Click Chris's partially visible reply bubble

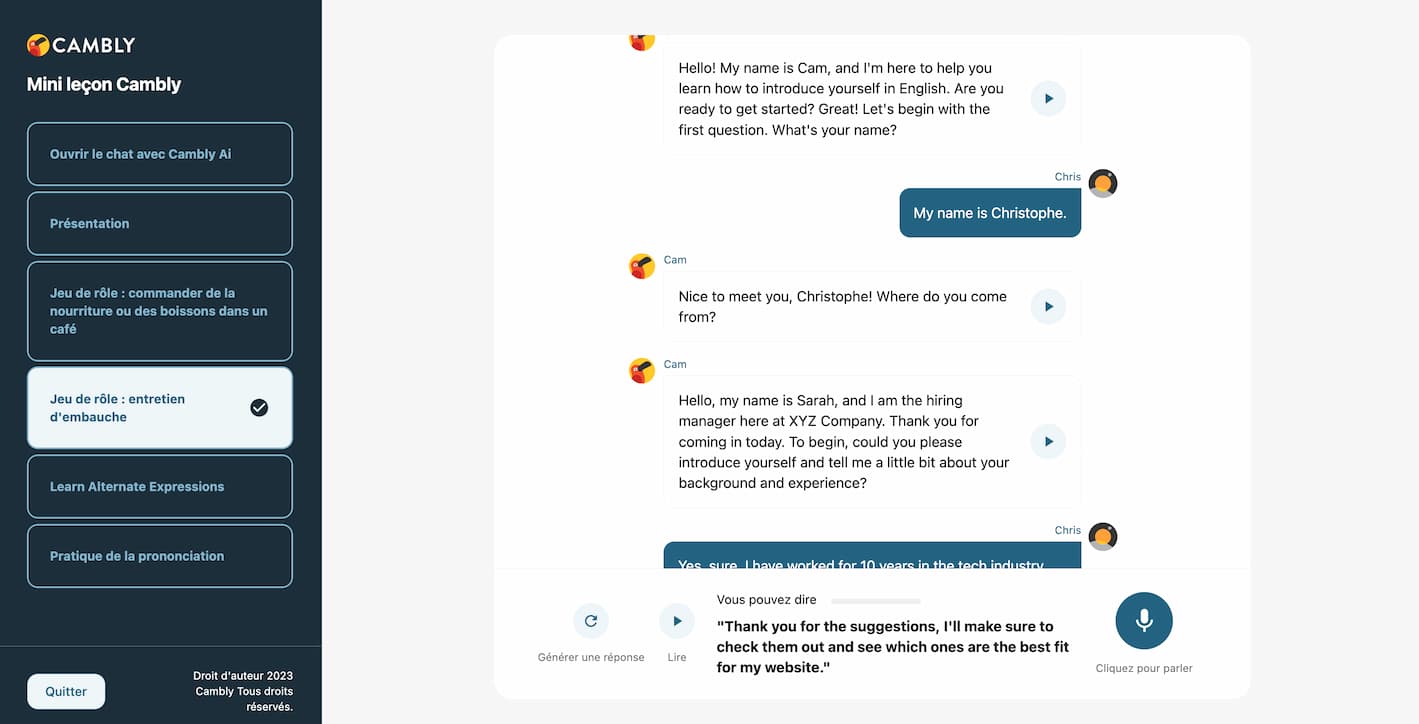pyautogui.click(x=872, y=560)
